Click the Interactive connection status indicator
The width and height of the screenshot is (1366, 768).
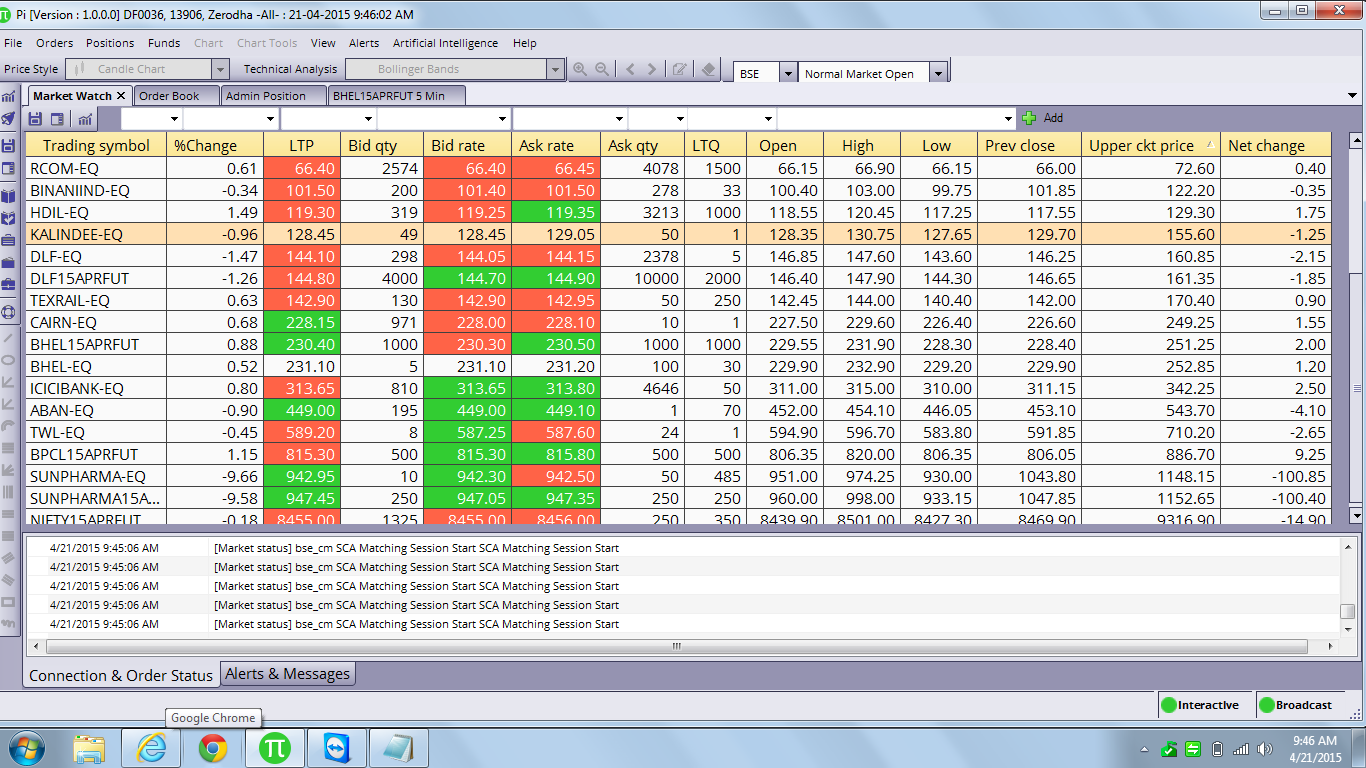tap(1203, 705)
